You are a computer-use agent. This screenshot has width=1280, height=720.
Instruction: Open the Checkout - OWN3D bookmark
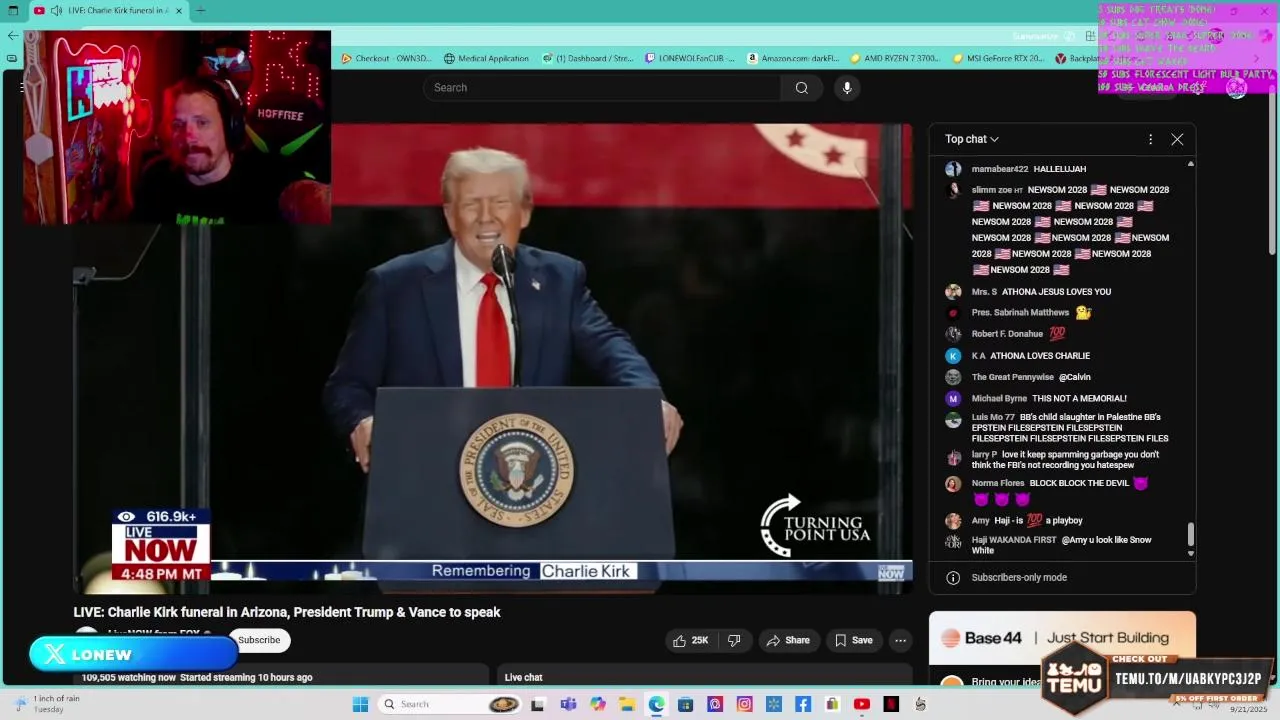(386, 58)
